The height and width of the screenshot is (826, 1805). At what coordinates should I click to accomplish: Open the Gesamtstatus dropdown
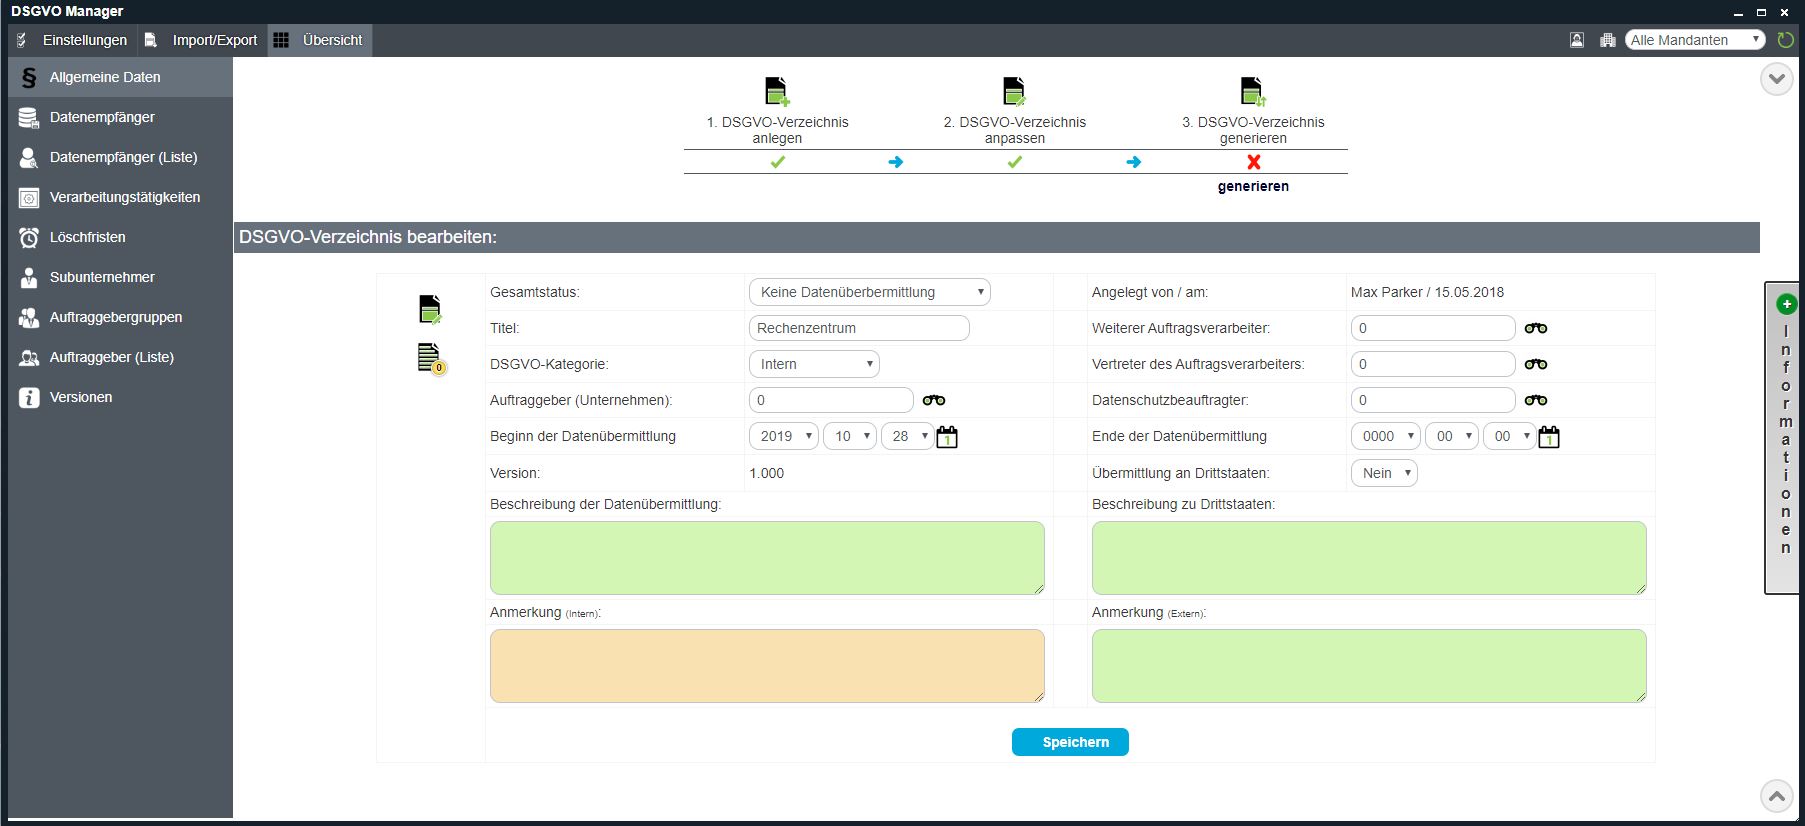[869, 292]
